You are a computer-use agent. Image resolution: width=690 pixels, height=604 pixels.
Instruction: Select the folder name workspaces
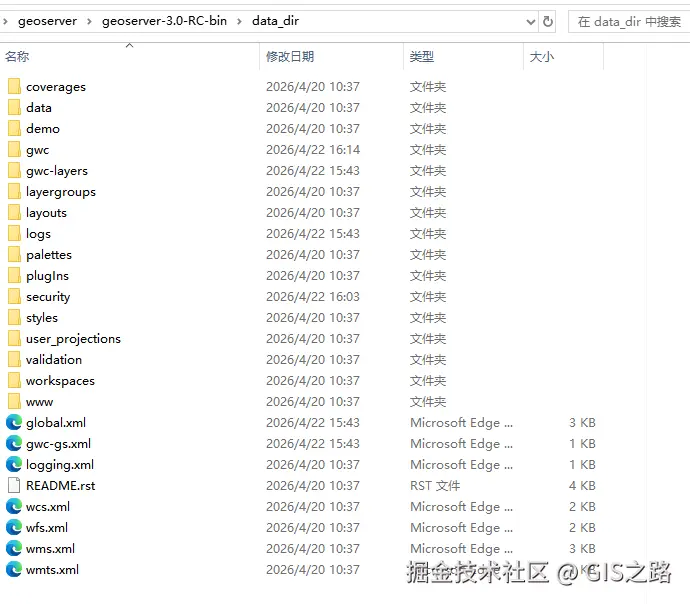[x=60, y=381]
